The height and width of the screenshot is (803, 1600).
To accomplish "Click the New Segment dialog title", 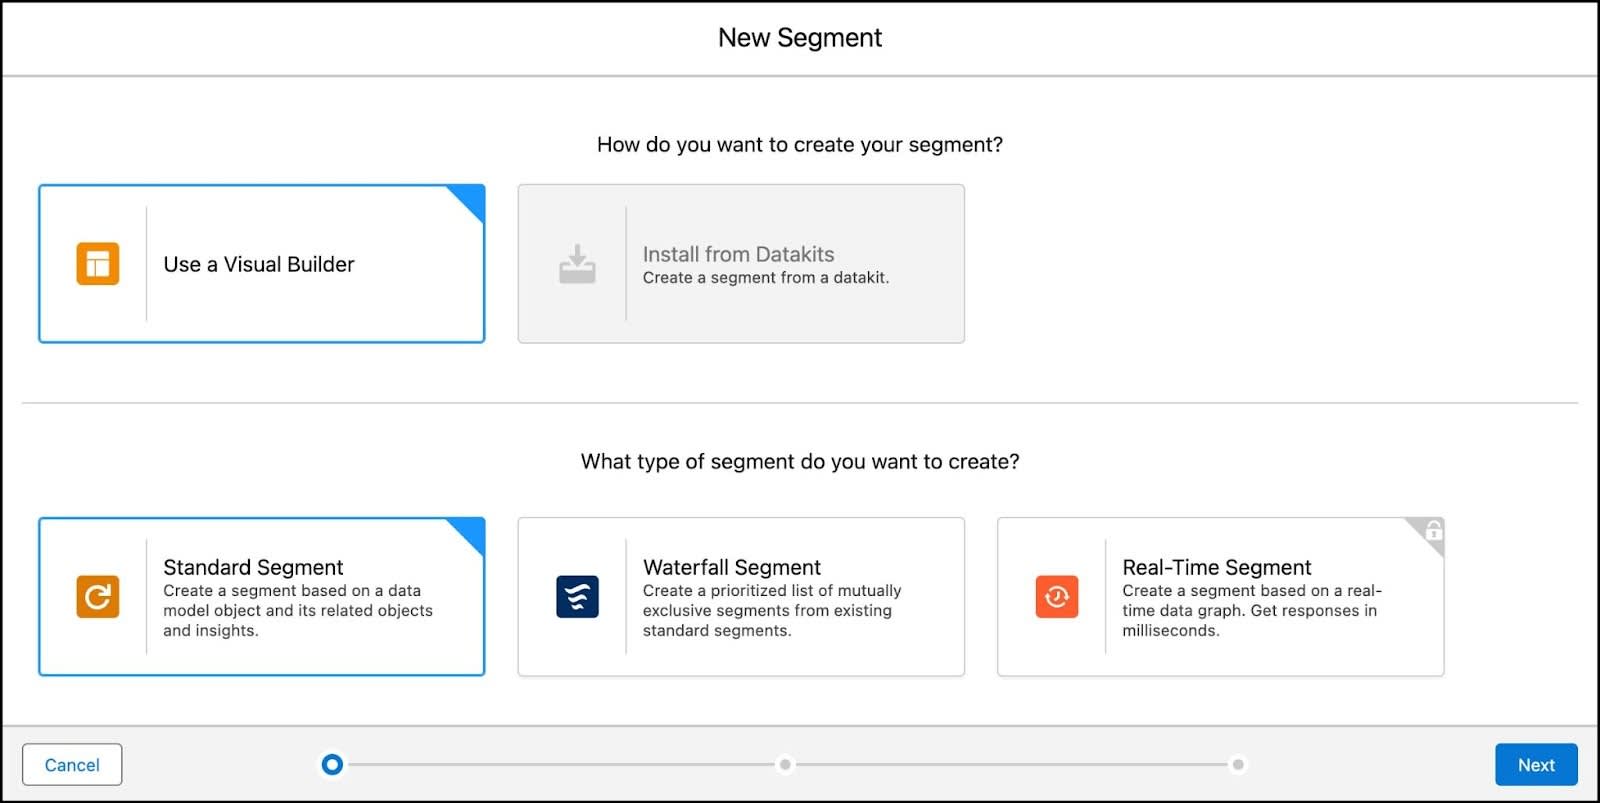I will coord(800,38).
